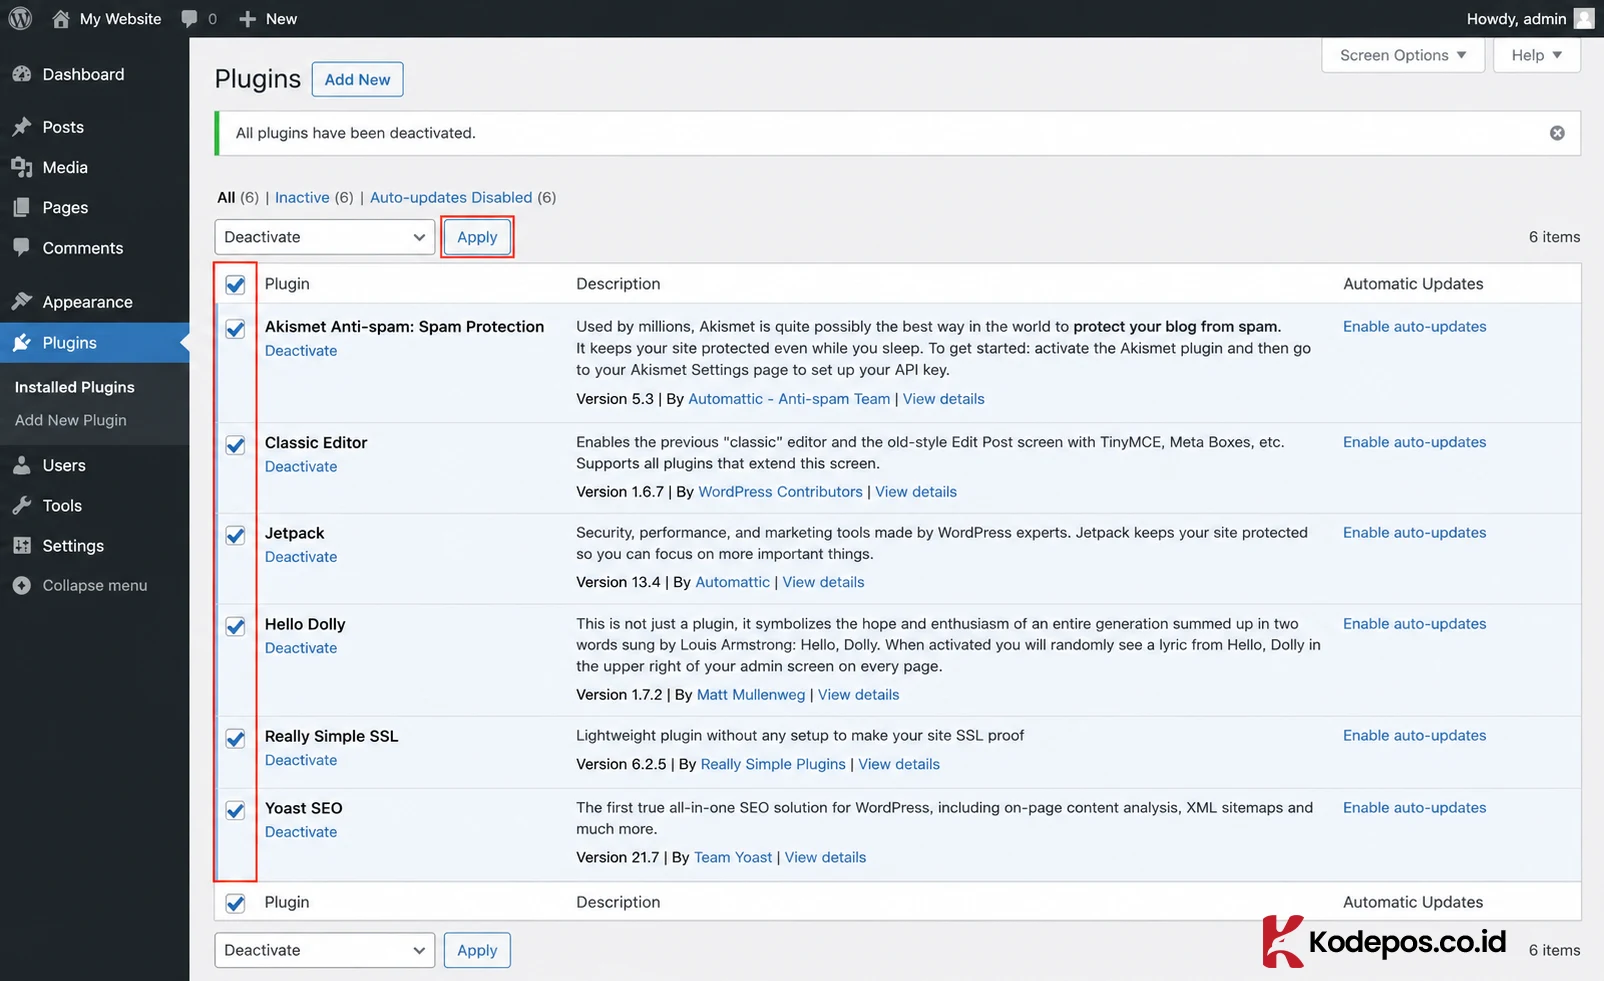The width and height of the screenshot is (1604, 981).
Task: Uncheck the Classic Editor checkbox
Action: coord(235,445)
